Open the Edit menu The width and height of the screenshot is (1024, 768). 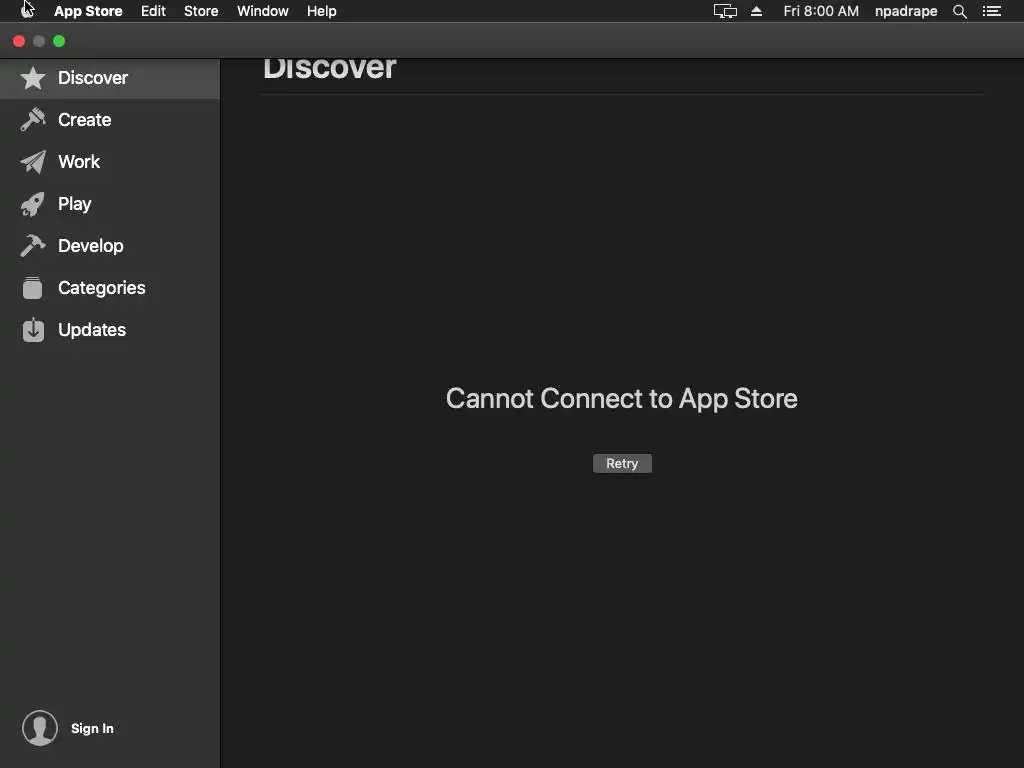click(153, 11)
